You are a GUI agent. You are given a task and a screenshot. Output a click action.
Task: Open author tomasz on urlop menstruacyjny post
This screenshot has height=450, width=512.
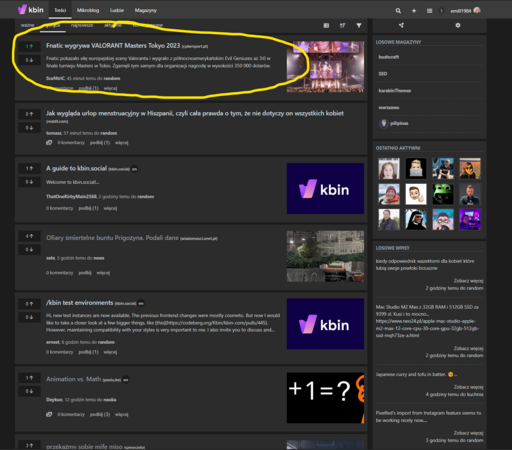54,133
